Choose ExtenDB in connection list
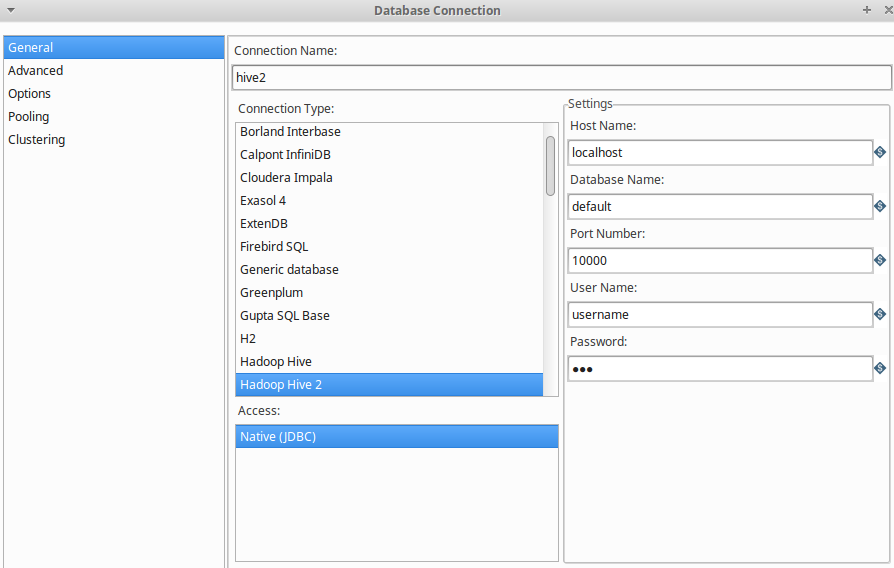Viewport: 894px width, 568px height. coord(389,224)
